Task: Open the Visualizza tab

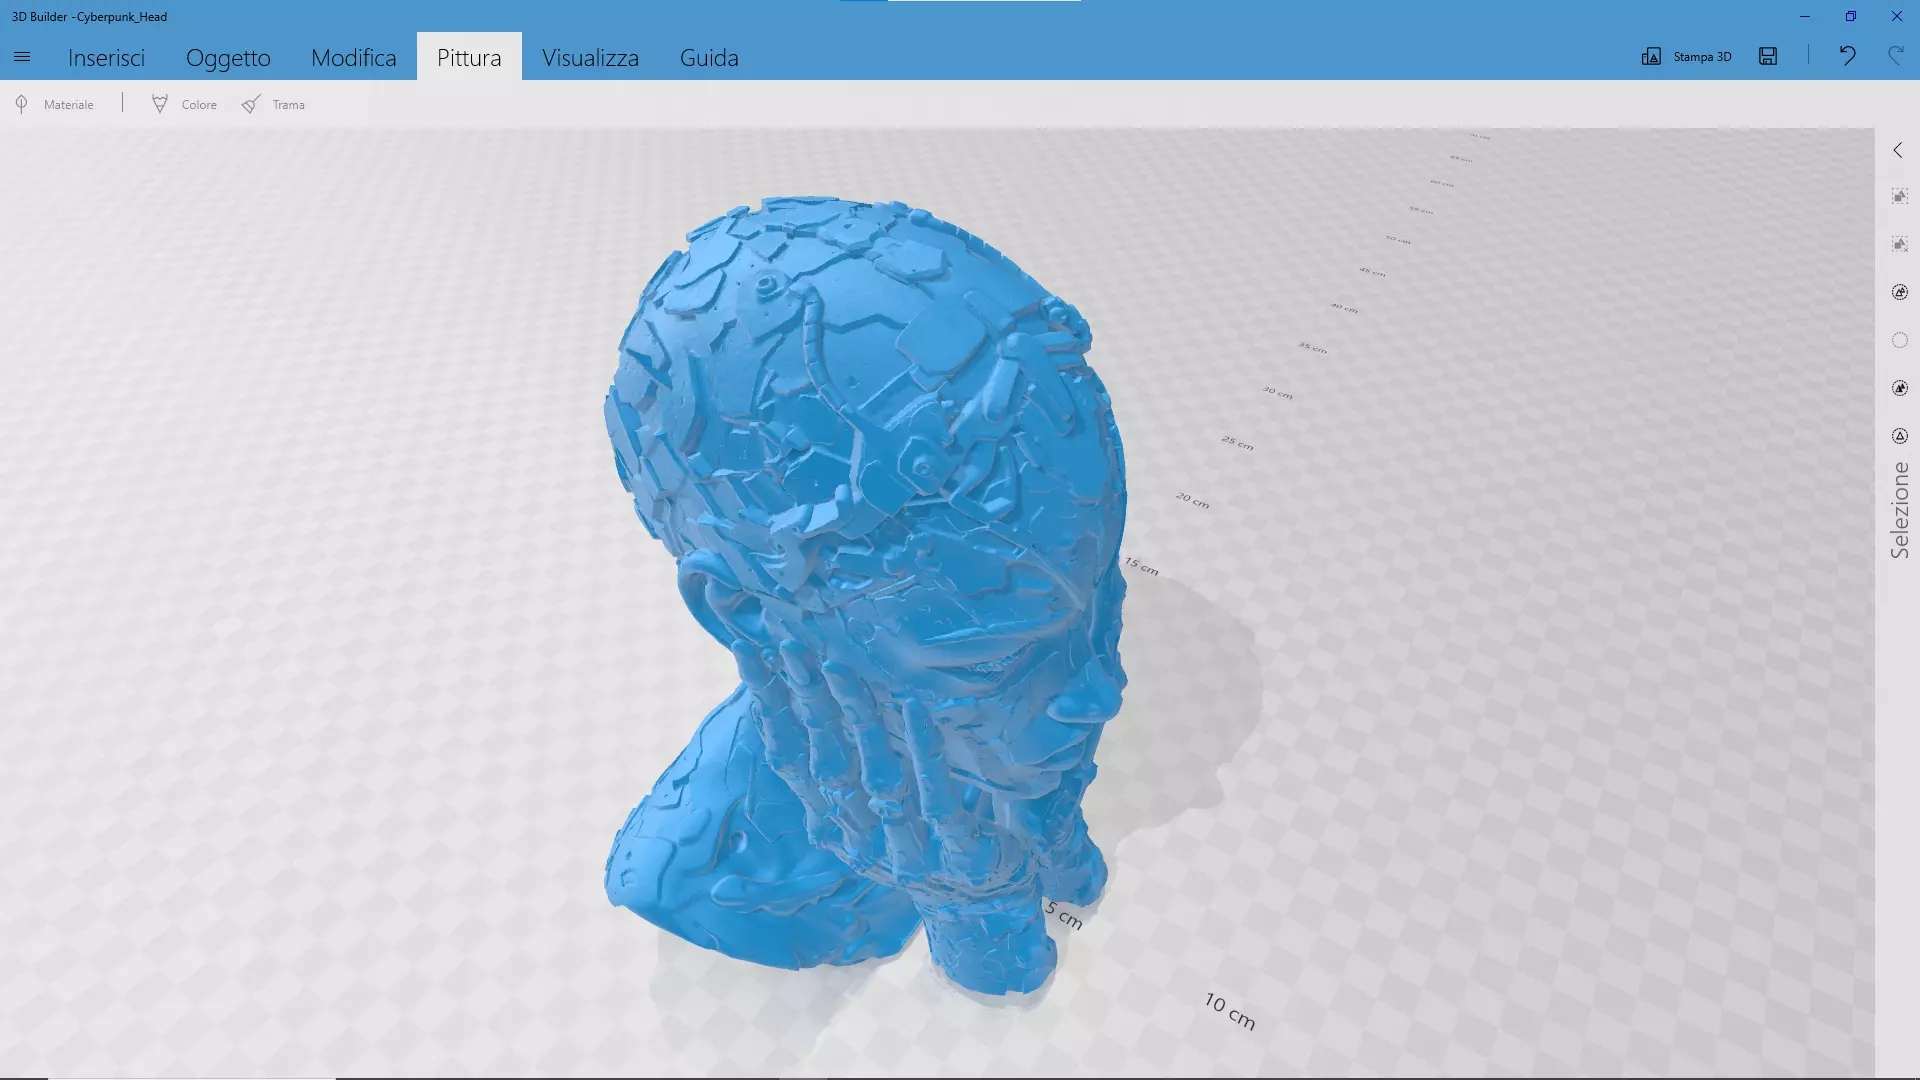Action: [590, 57]
